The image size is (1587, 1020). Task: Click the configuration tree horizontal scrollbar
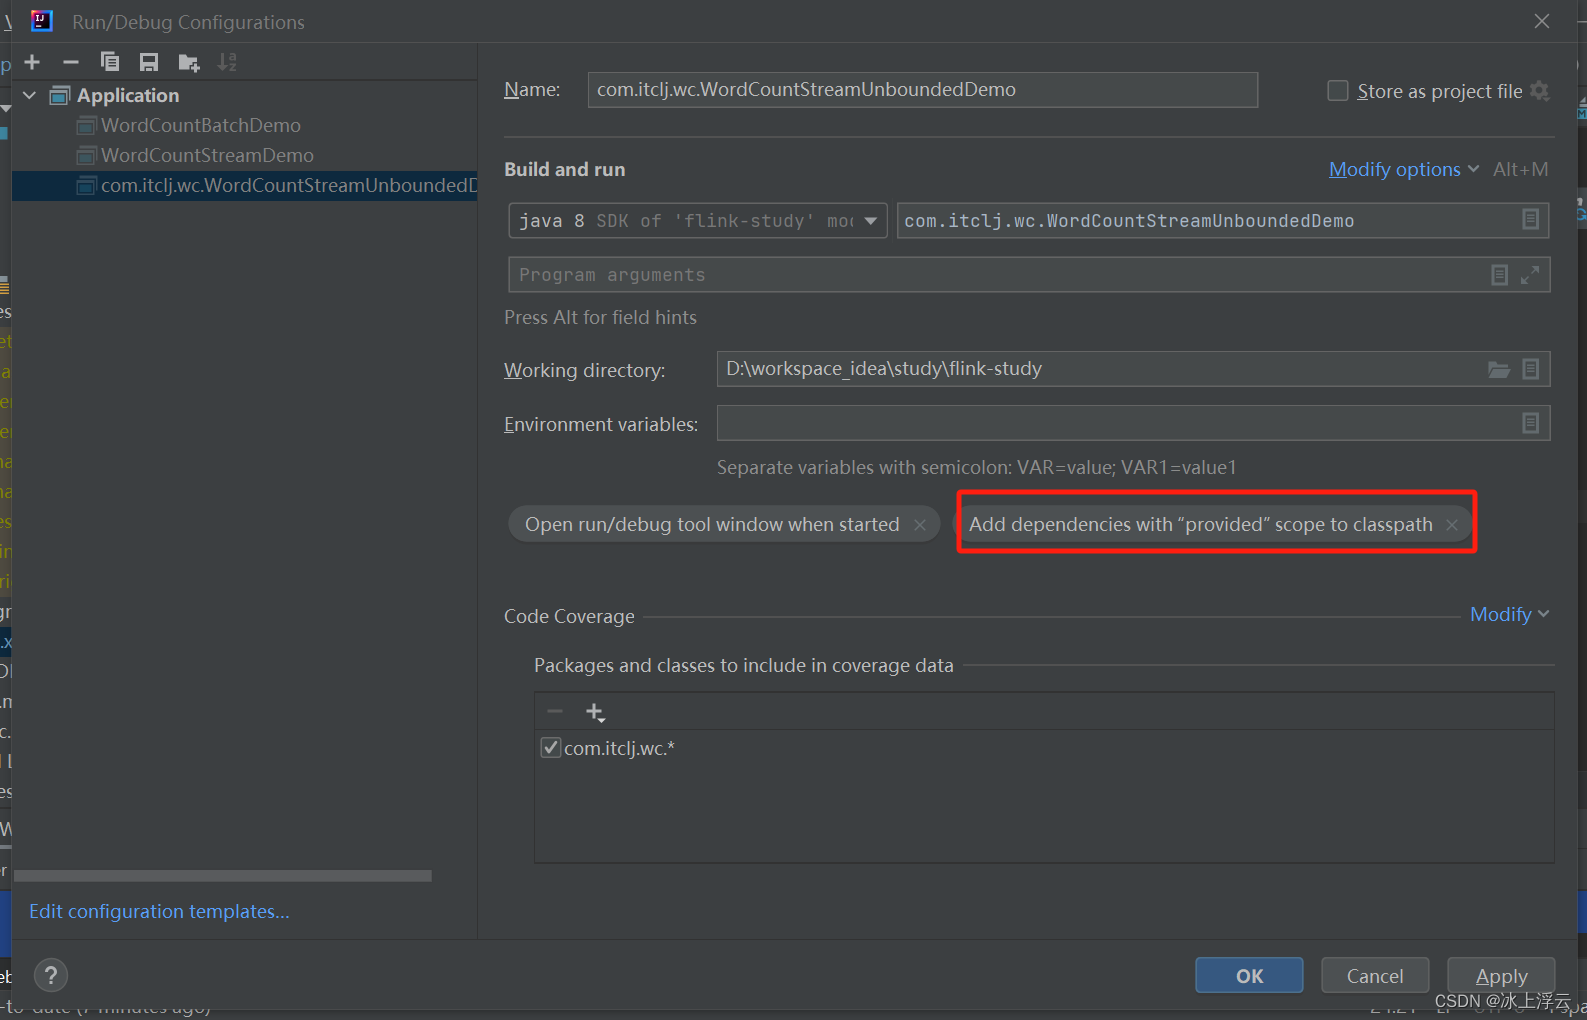(x=223, y=875)
